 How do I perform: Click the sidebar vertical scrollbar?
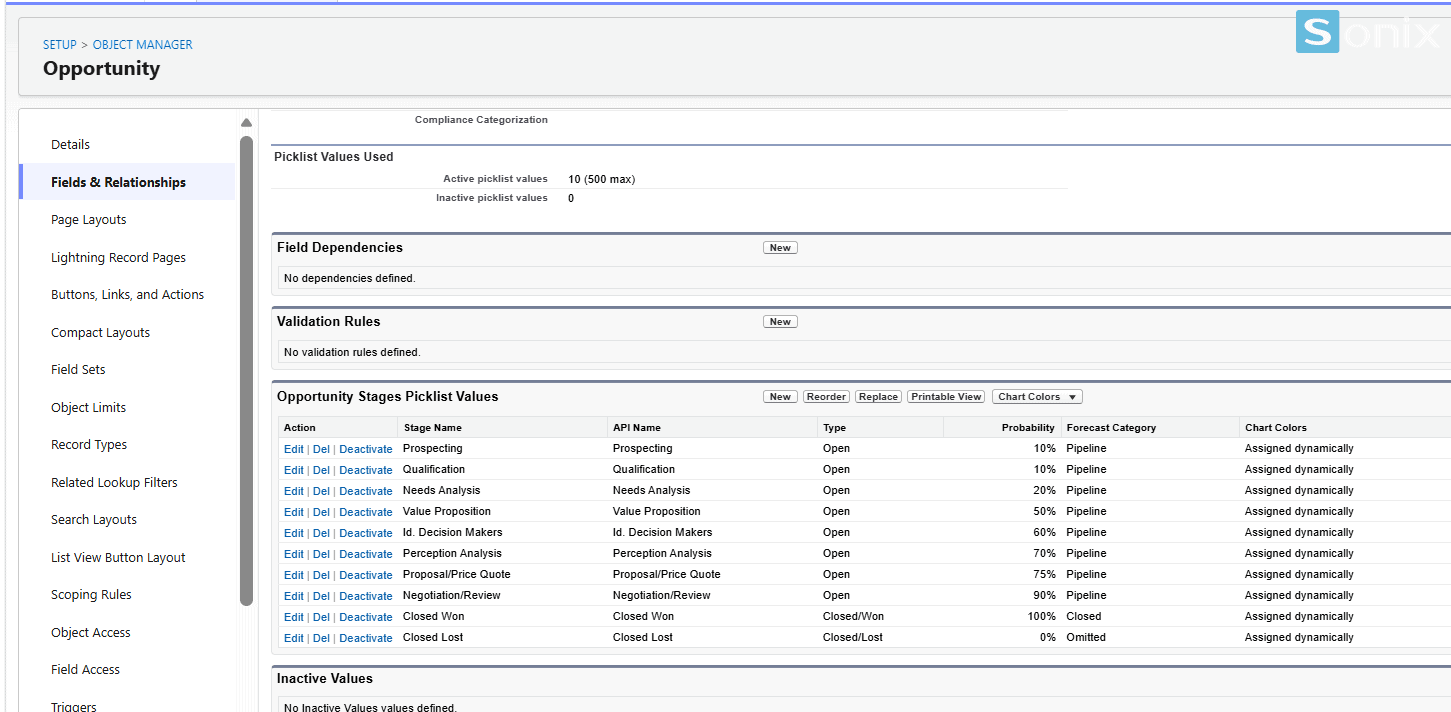tap(246, 370)
